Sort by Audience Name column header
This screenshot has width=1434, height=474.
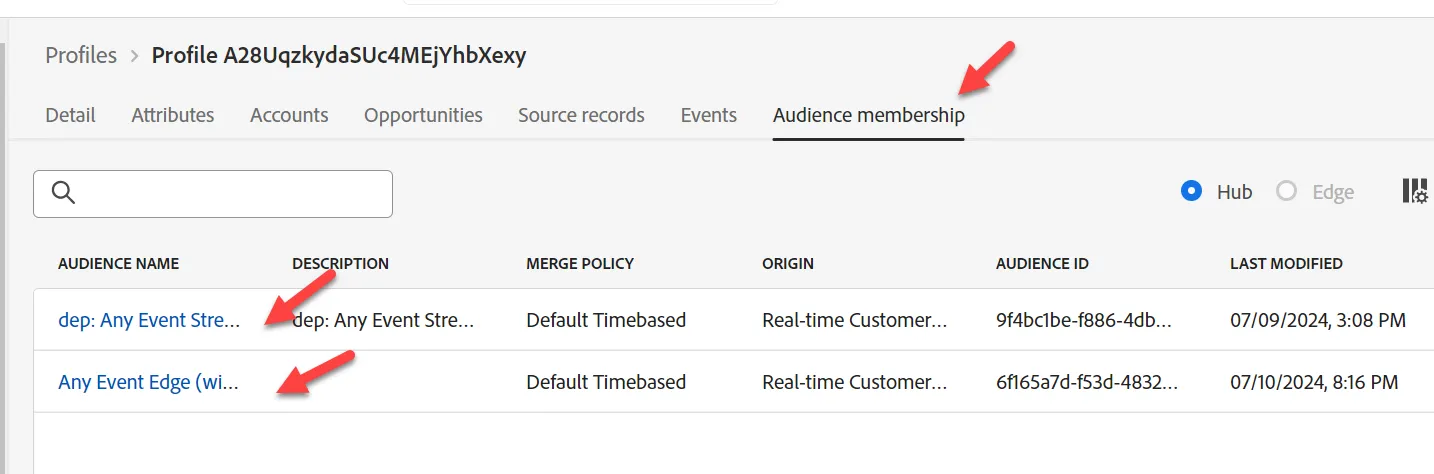coord(119,264)
